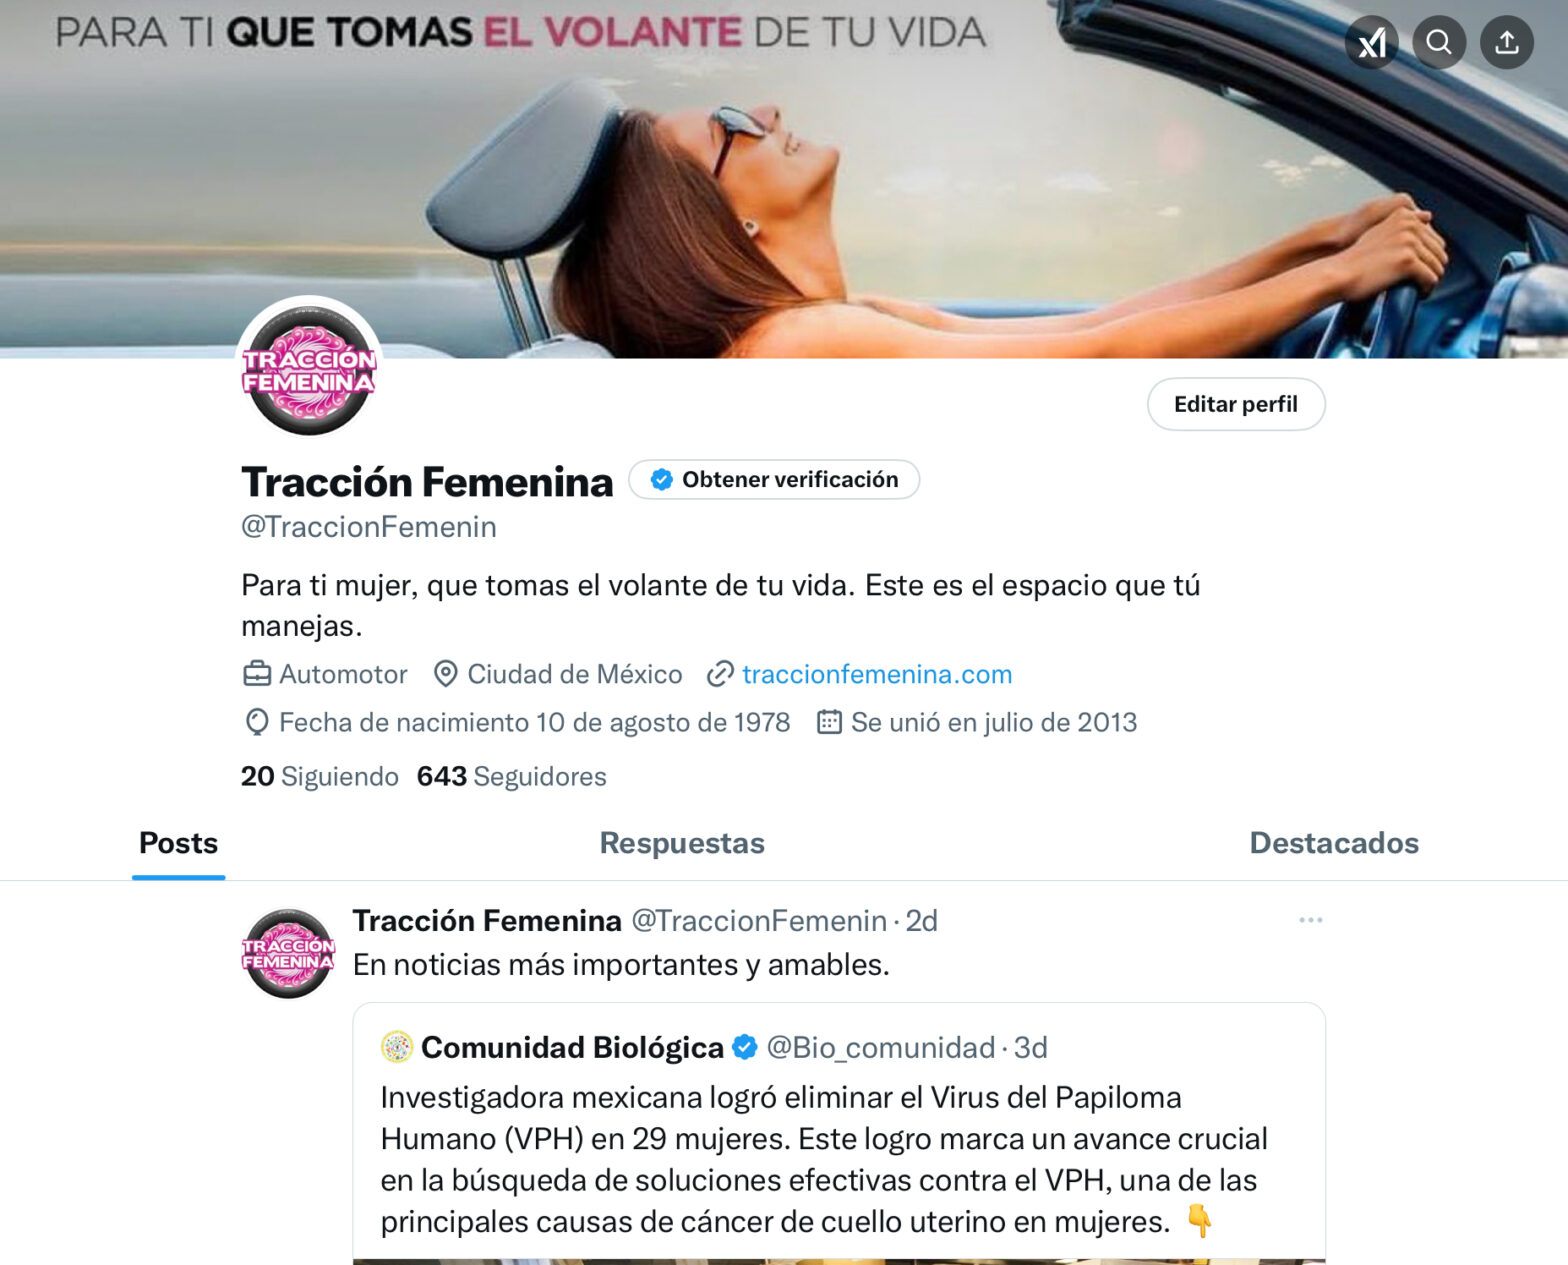Click the link chain icon beside website
This screenshot has height=1265, width=1568.
pos(720,674)
